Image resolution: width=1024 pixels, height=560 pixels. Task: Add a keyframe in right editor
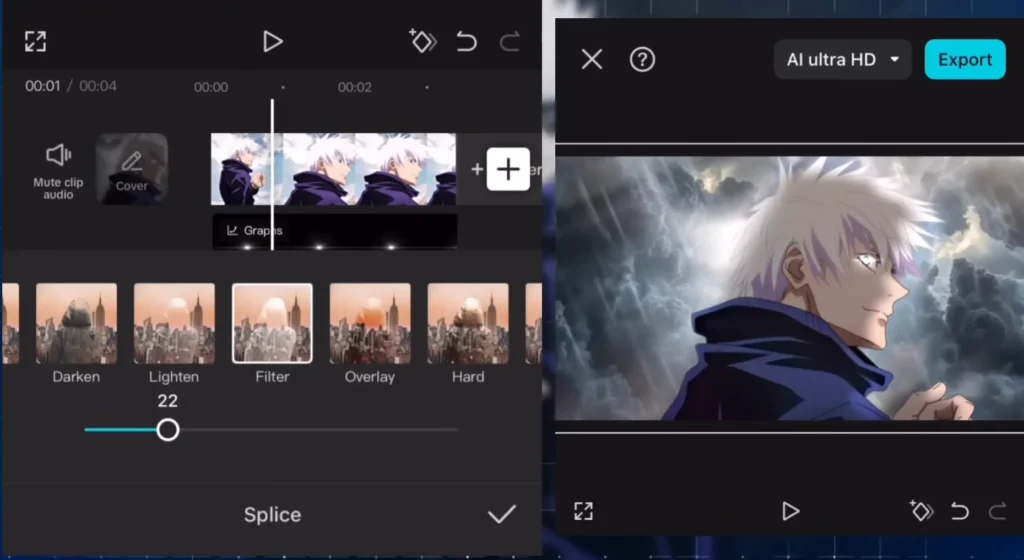[921, 511]
